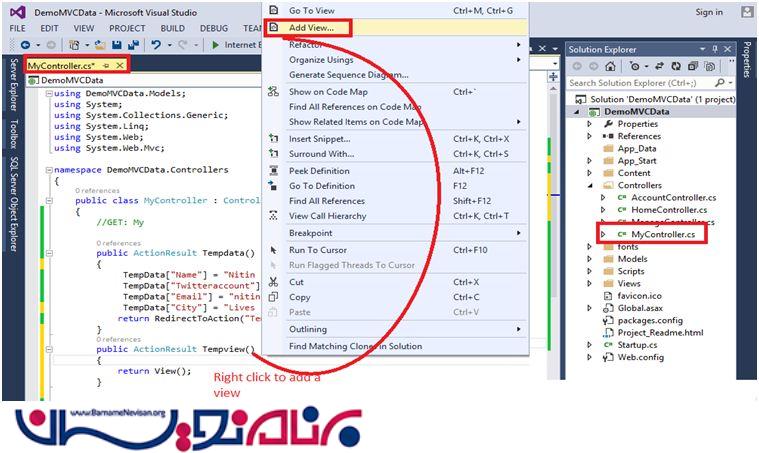Select MyController.cs in Solution Explorer
This screenshot has height=453, width=759.
tap(663, 234)
